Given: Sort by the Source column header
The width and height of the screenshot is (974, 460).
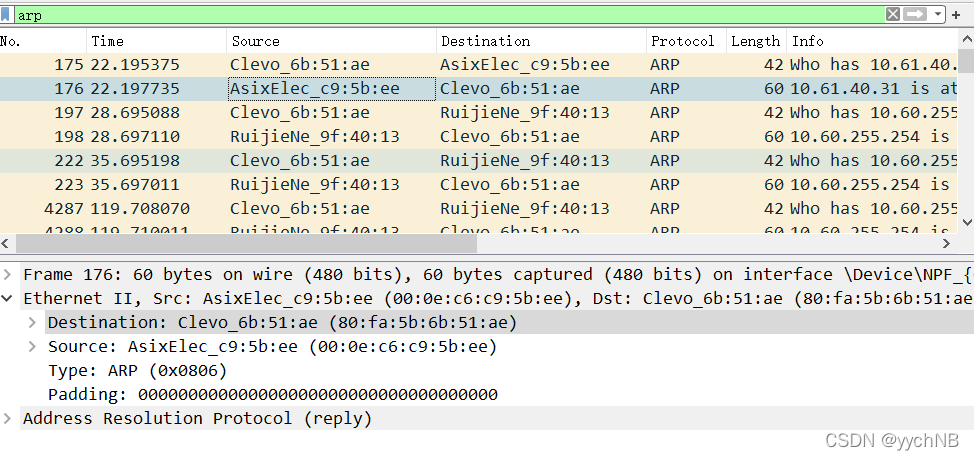Looking at the screenshot, I should point(332,41).
